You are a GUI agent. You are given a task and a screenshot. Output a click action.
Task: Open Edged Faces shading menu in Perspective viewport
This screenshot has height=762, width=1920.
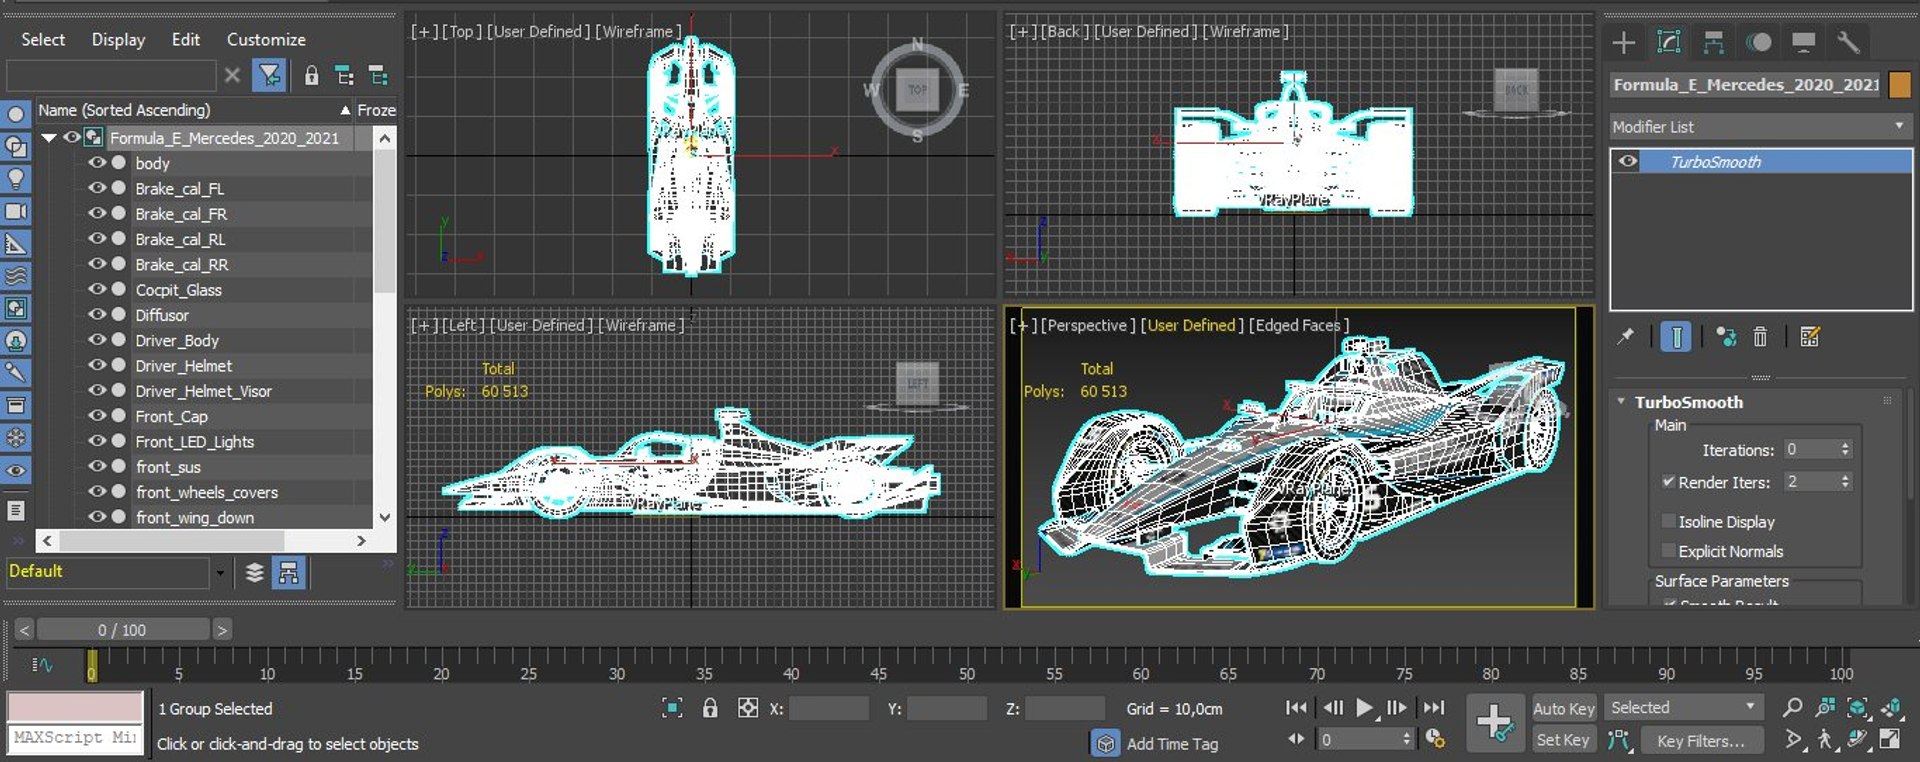(1301, 325)
